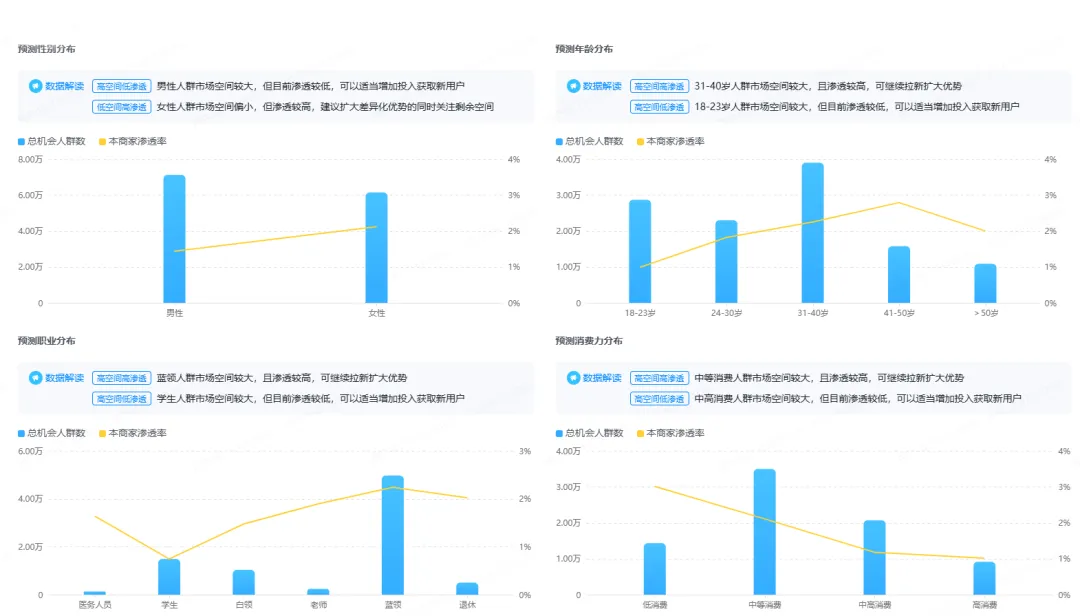1080x616 pixels.
Task: Click the 中等消费 axis label
Action: [x=765, y=605]
